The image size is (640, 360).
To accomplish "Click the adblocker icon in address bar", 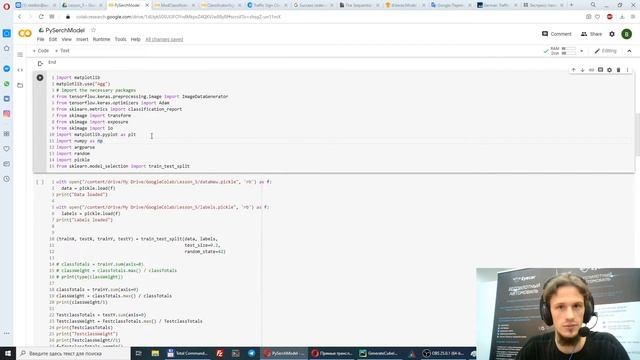I will coord(610,17).
